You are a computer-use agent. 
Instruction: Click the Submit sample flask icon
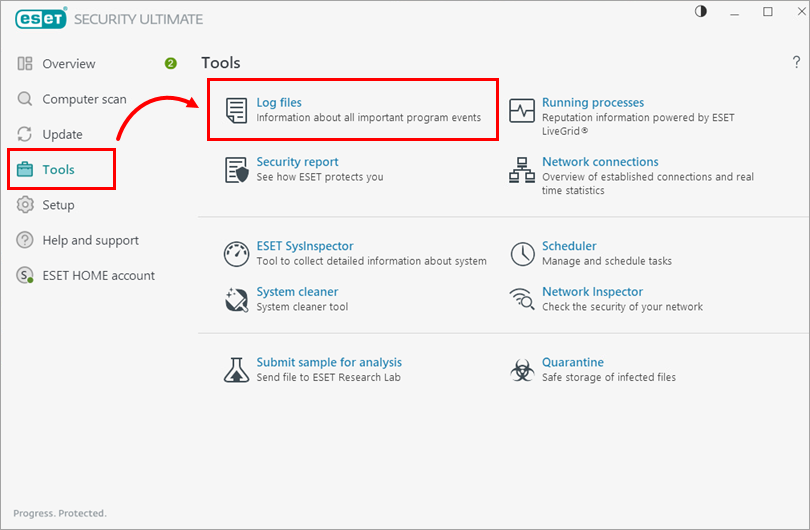point(236,370)
